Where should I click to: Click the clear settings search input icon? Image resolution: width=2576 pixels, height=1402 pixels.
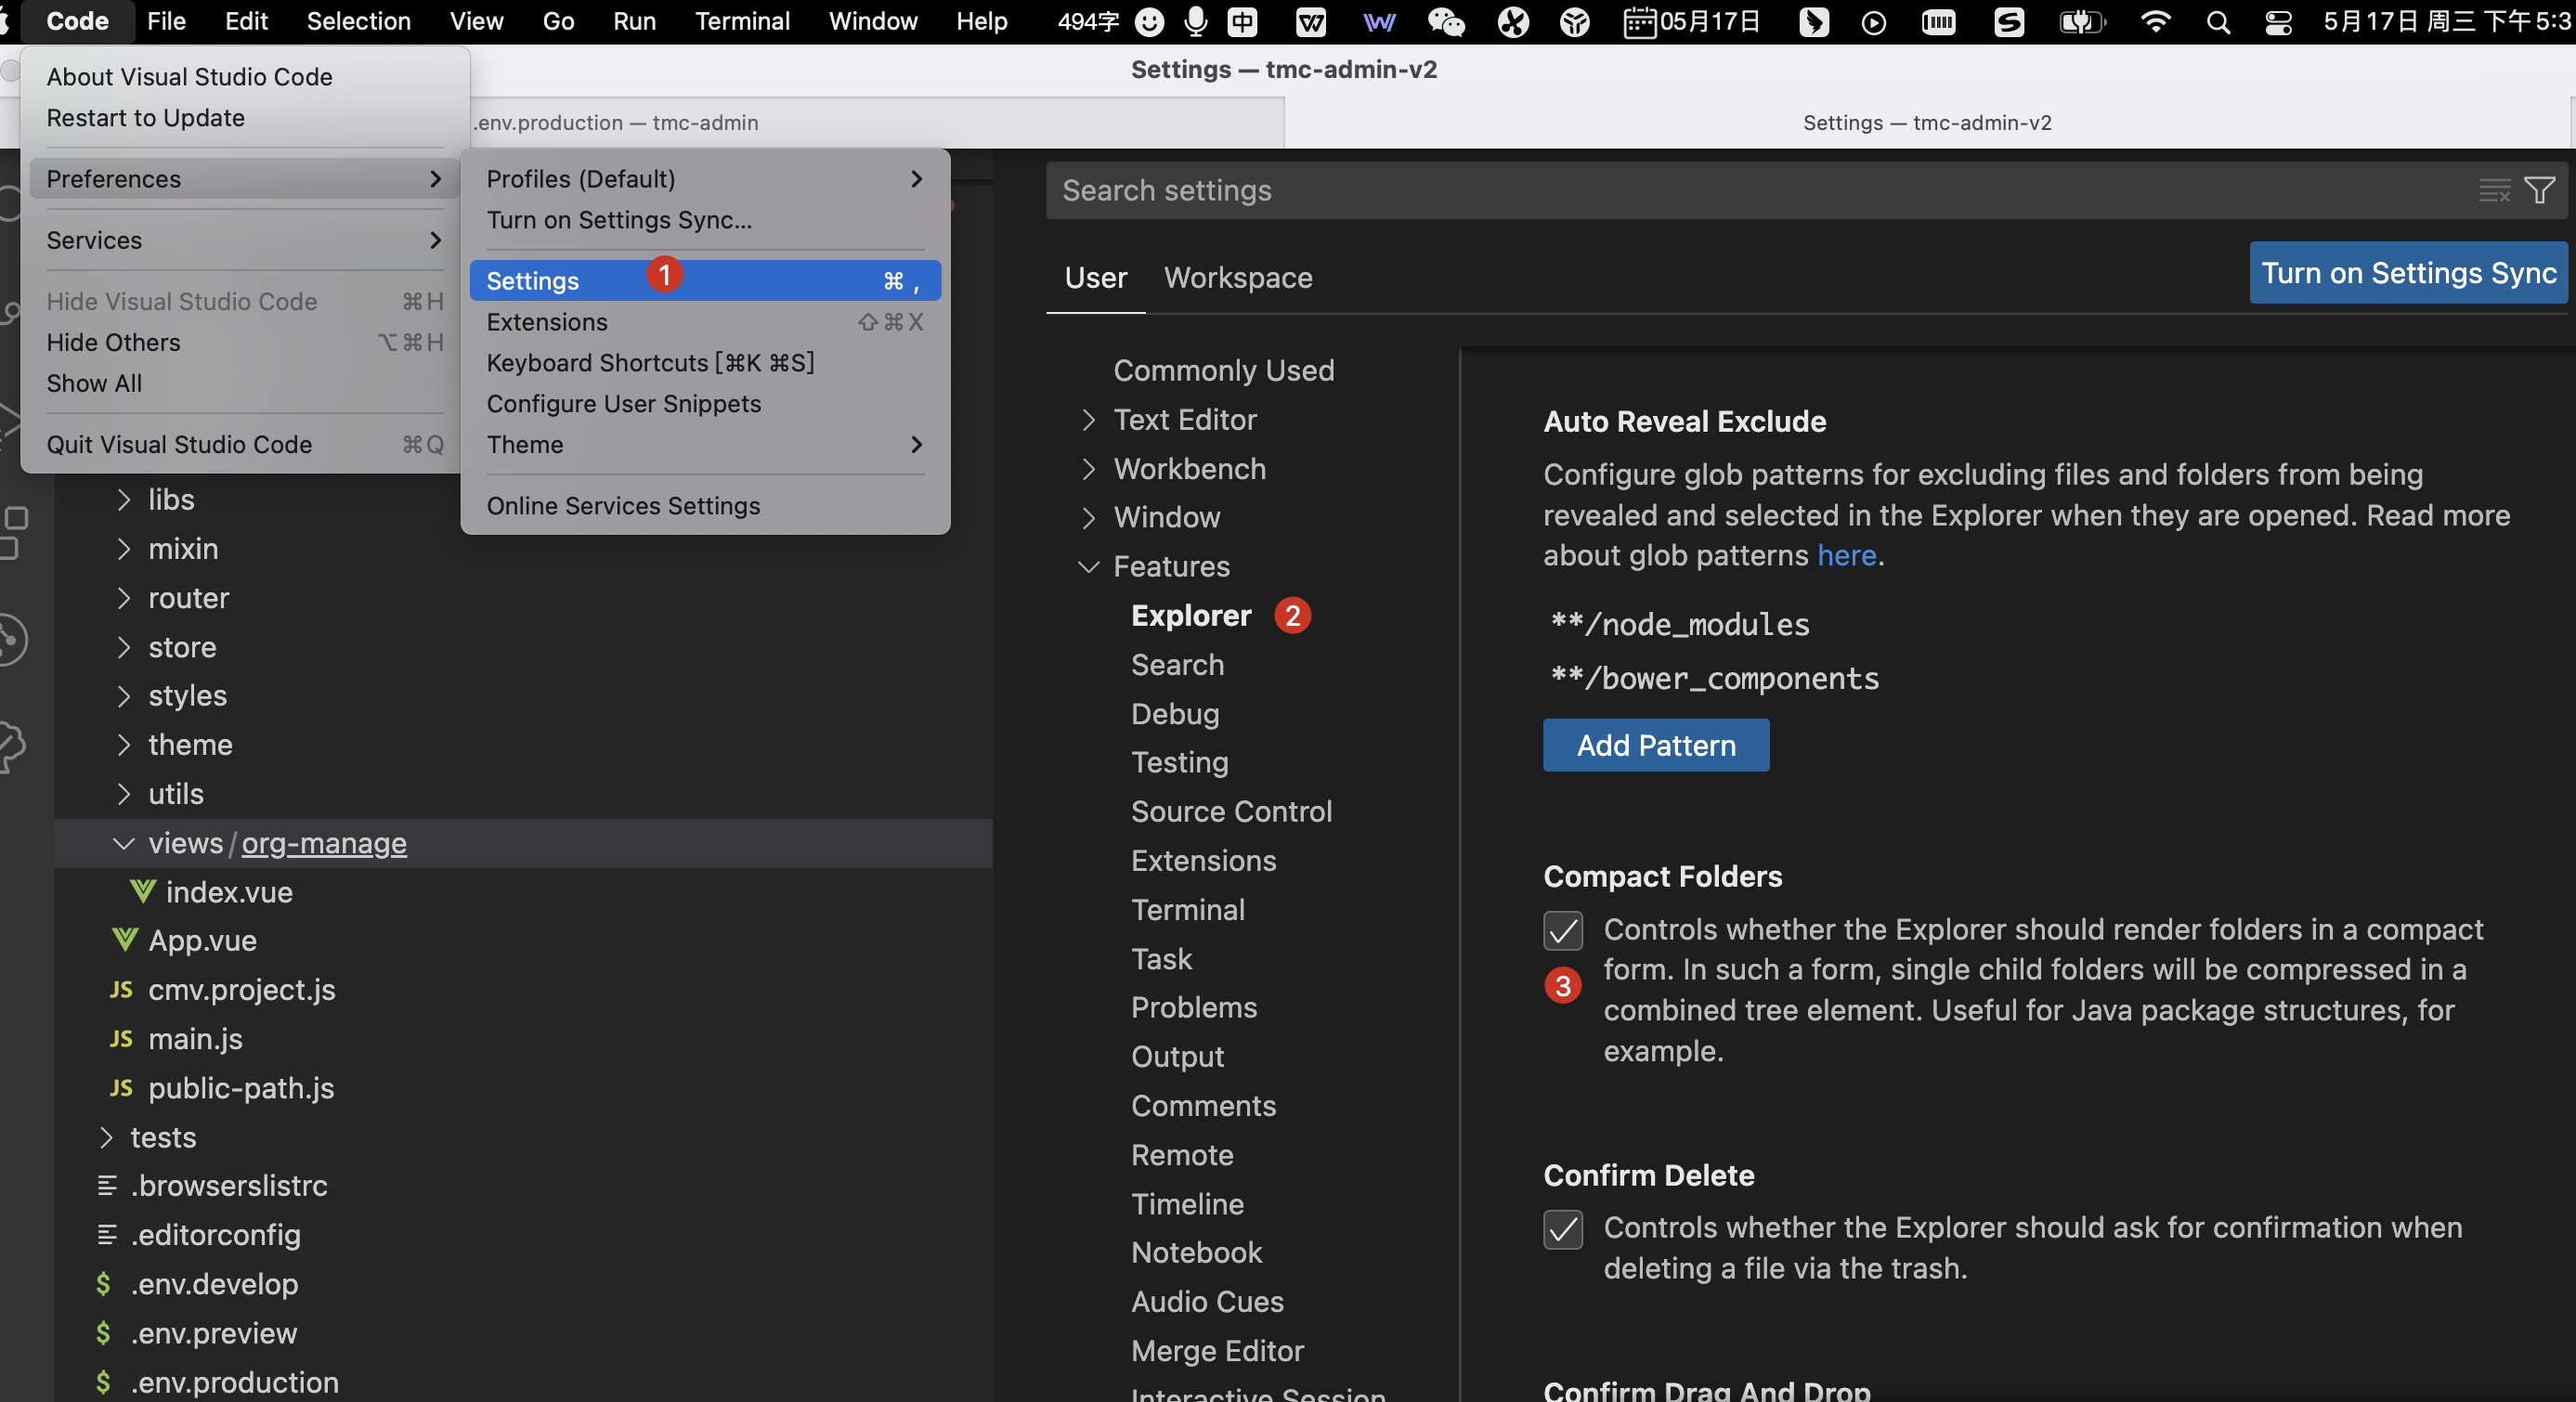pos(2494,190)
